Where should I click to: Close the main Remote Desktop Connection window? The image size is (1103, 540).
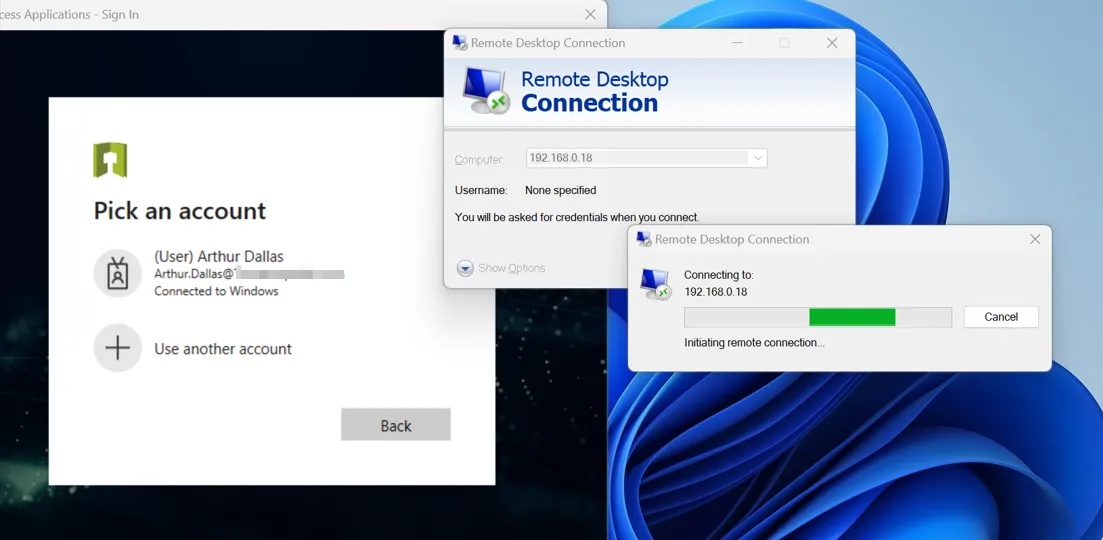(831, 43)
